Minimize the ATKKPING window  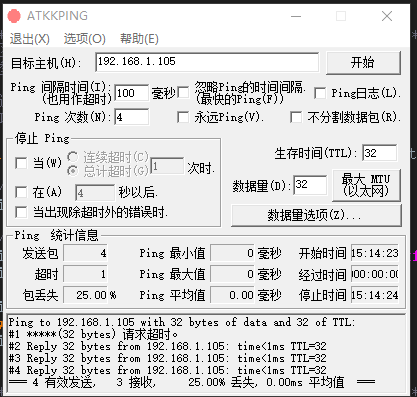point(296,16)
